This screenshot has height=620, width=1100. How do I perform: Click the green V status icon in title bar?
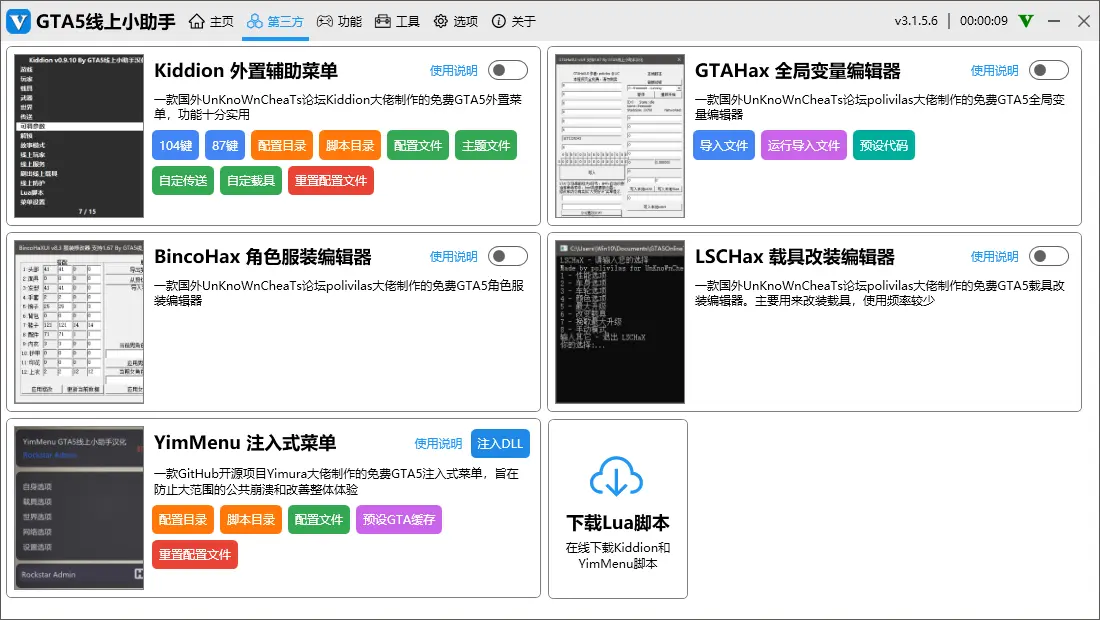(x=1026, y=21)
